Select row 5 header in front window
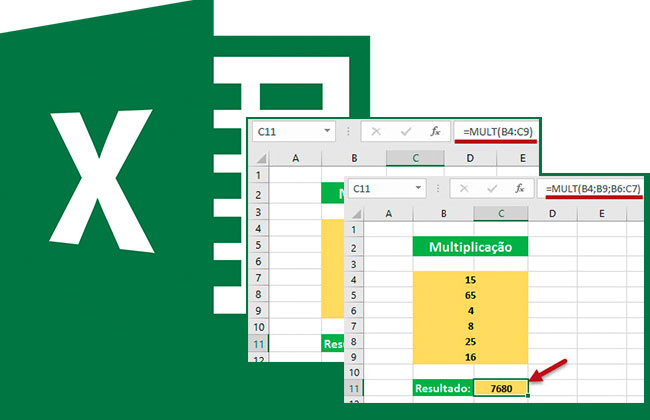 [354, 295]
